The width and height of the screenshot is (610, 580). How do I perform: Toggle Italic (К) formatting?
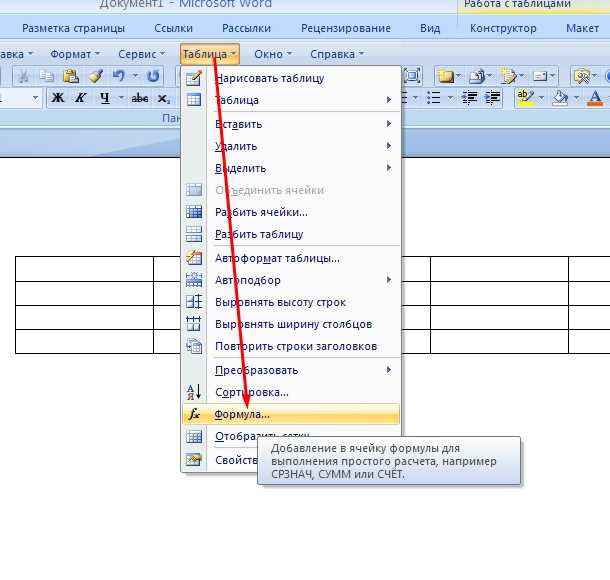pos(81,98)
